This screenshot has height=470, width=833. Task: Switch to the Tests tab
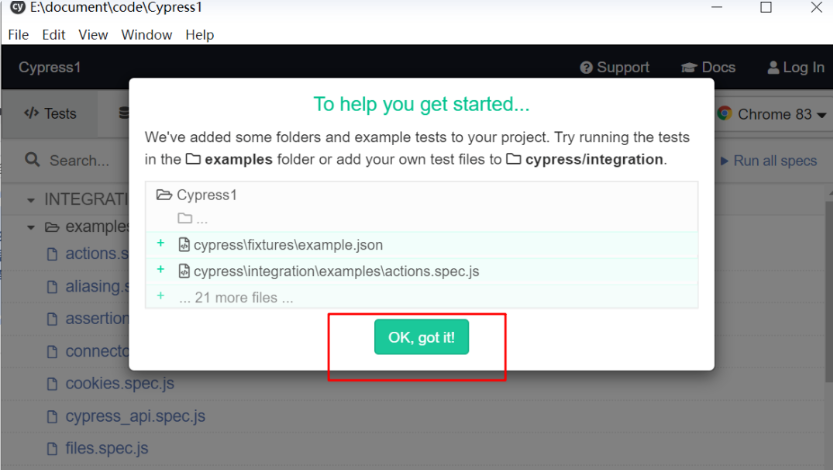pyautogui.click(x=50, y=114)
